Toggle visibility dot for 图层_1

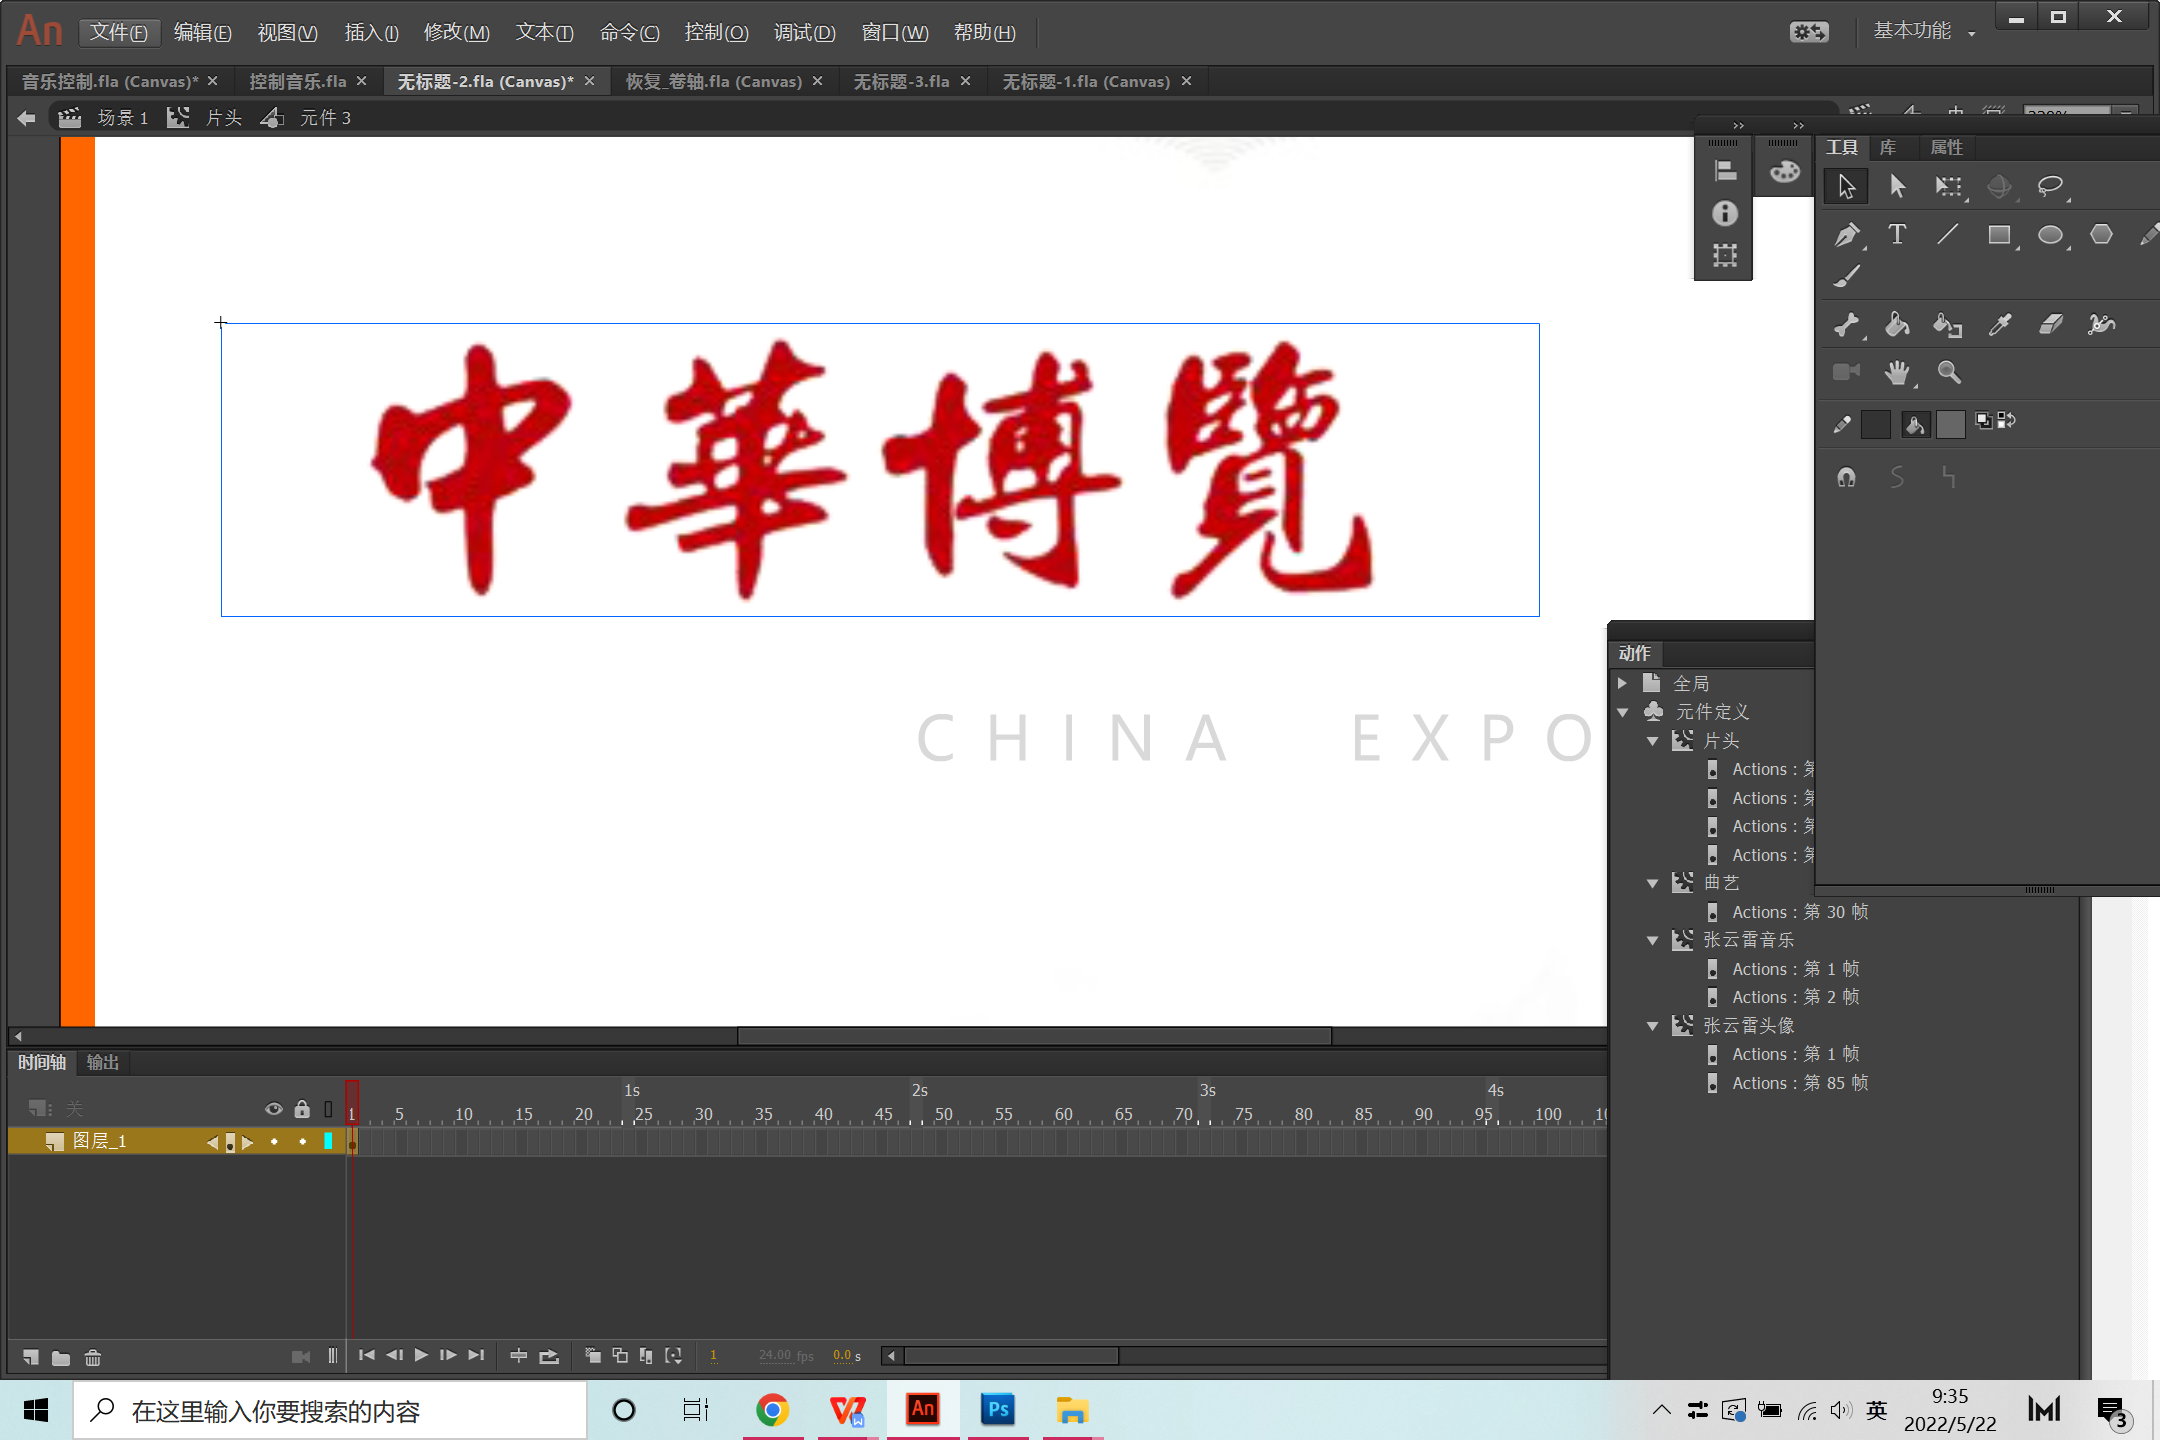click(x=274, y=1142)
